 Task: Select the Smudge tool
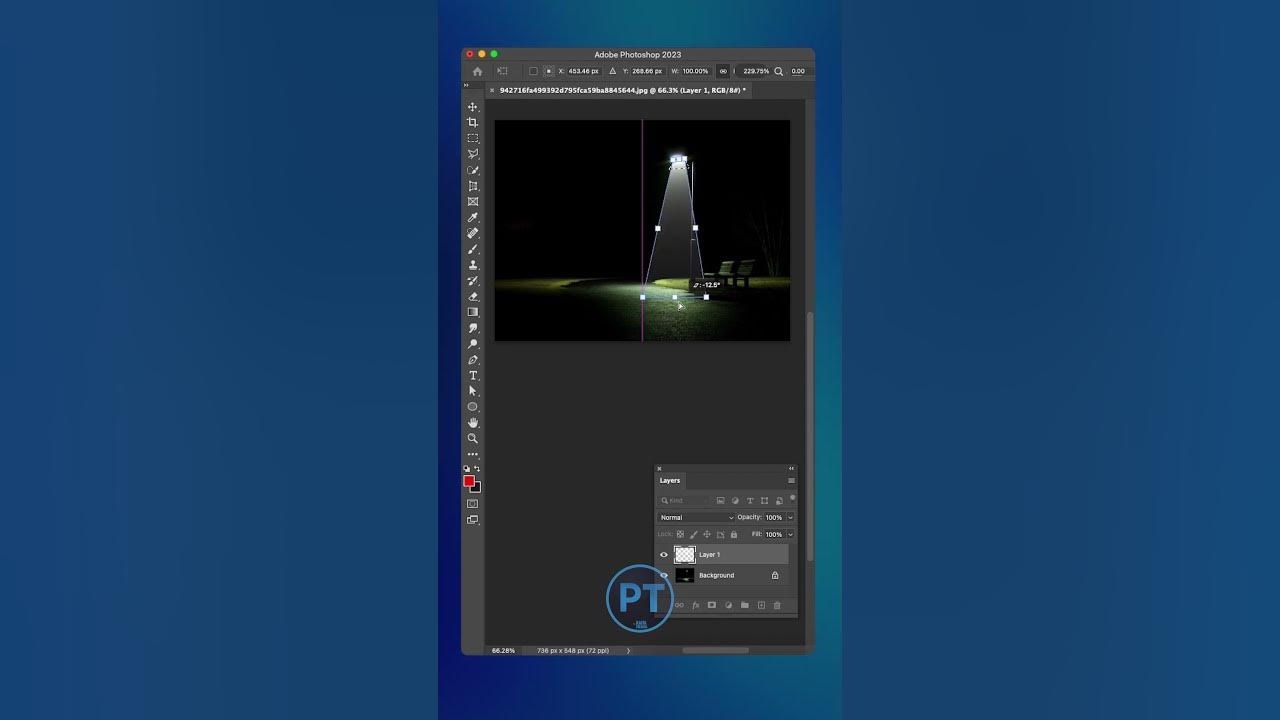(x=473, y=328)
